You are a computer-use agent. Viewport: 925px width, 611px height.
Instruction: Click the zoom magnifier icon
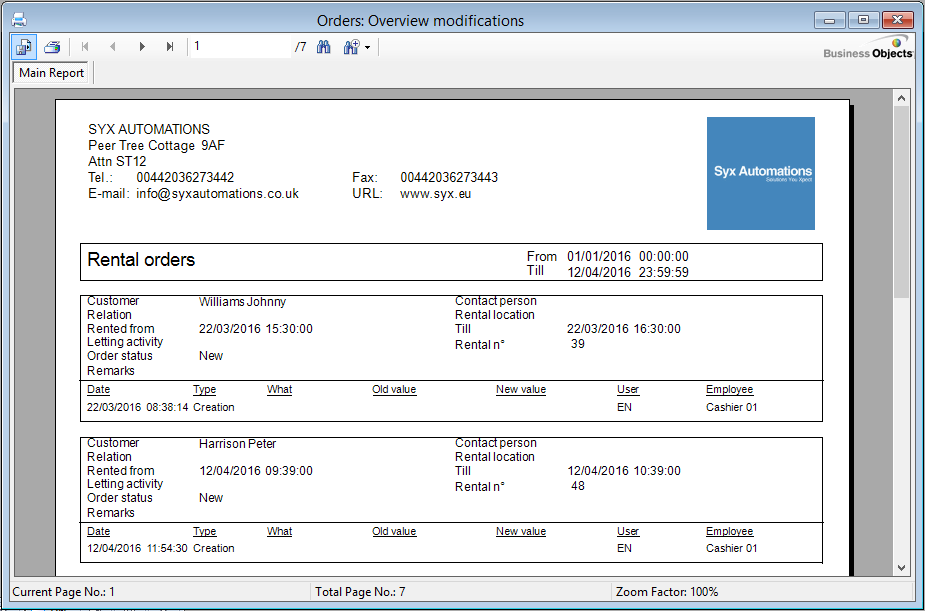tap(350, 47)
